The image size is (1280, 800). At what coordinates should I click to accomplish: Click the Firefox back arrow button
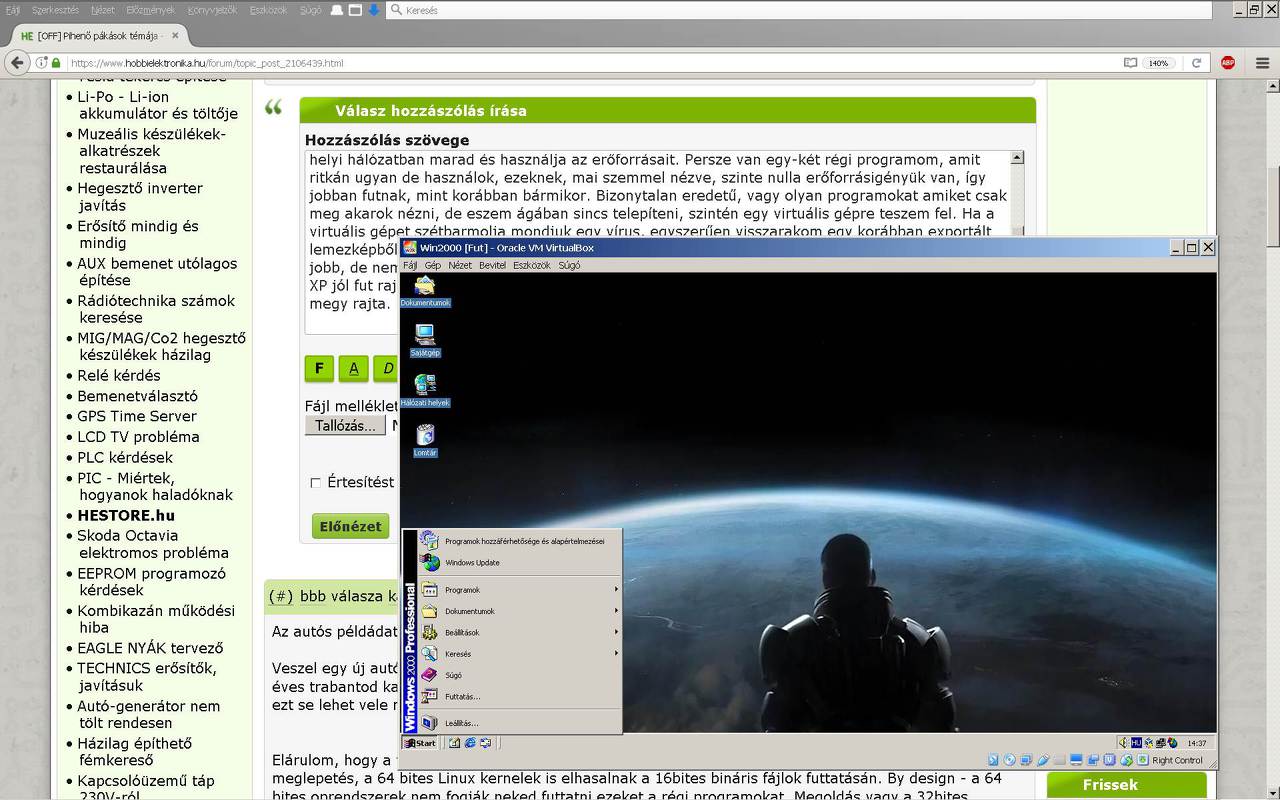click(x=17, y=62)
